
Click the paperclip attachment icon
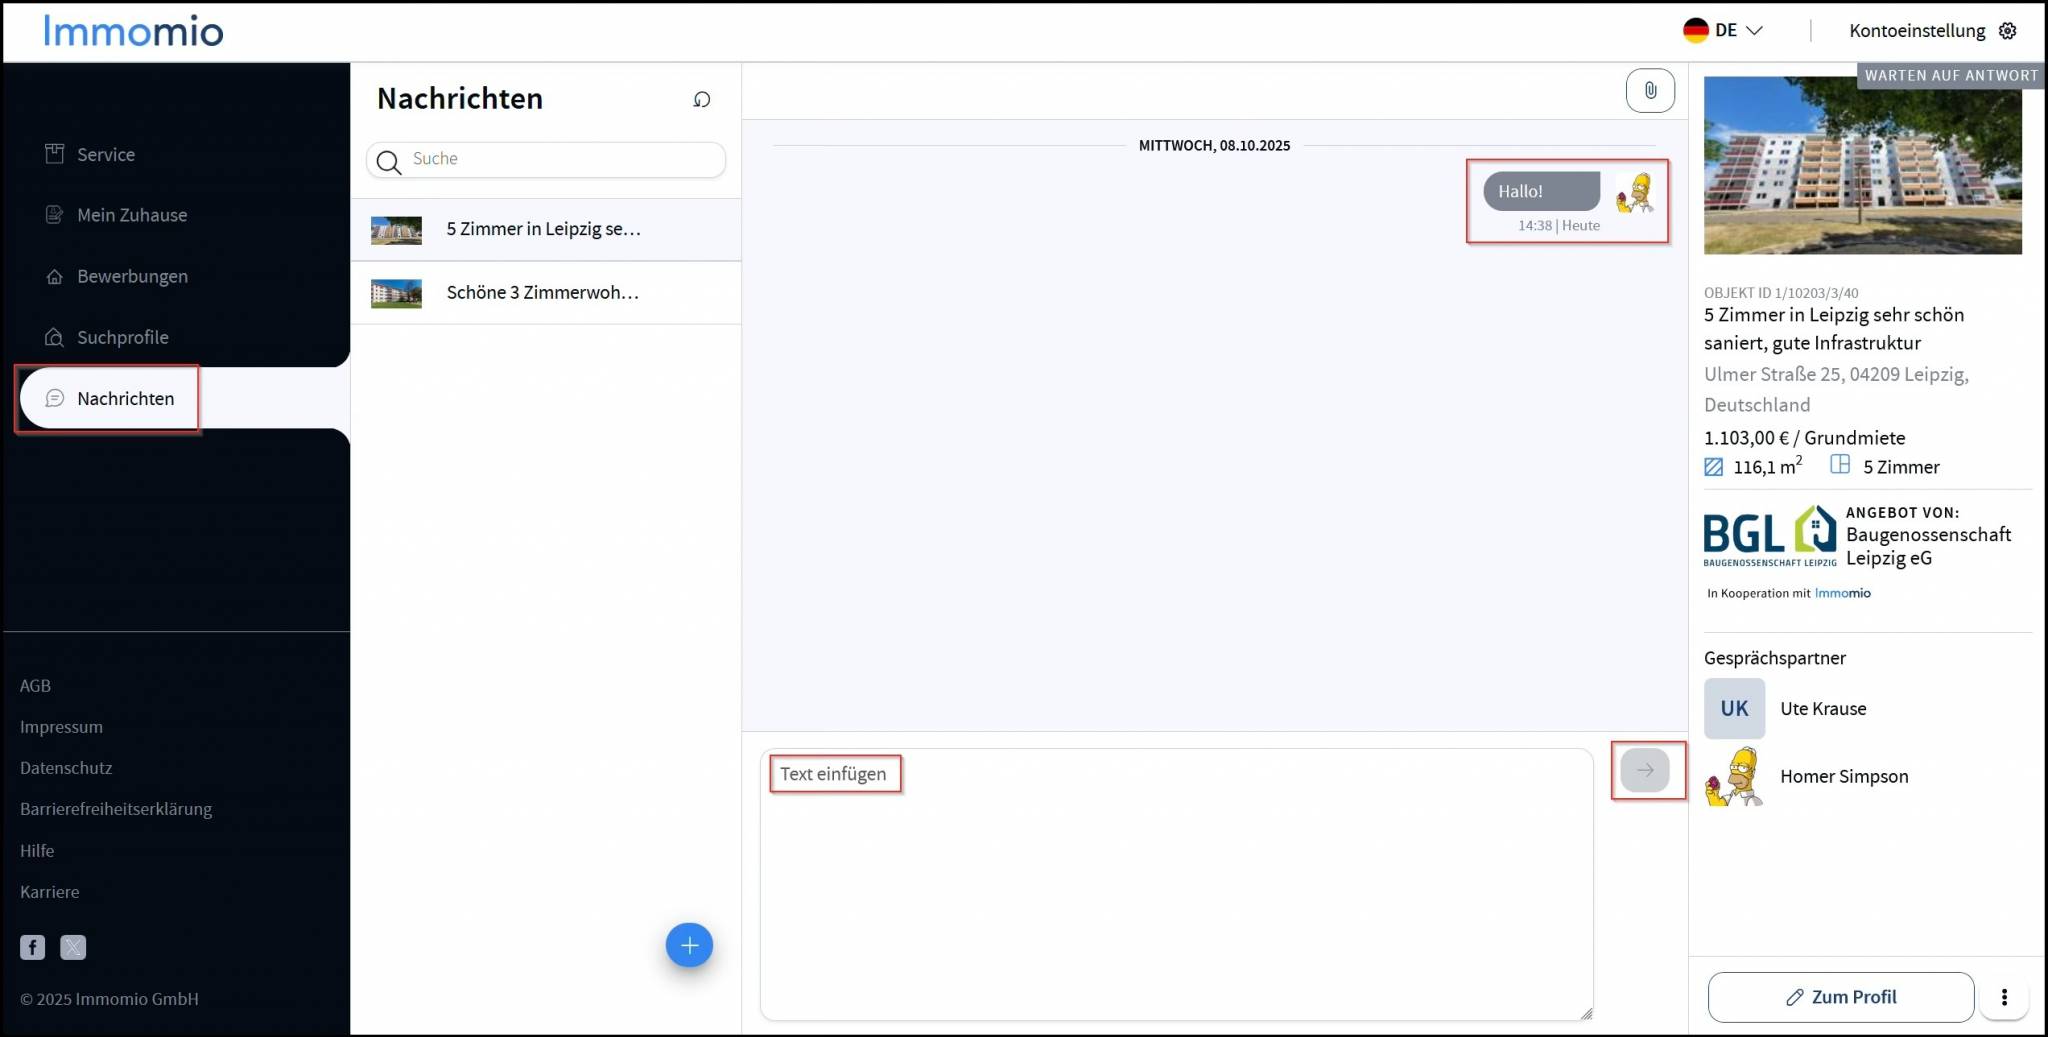1650,91
